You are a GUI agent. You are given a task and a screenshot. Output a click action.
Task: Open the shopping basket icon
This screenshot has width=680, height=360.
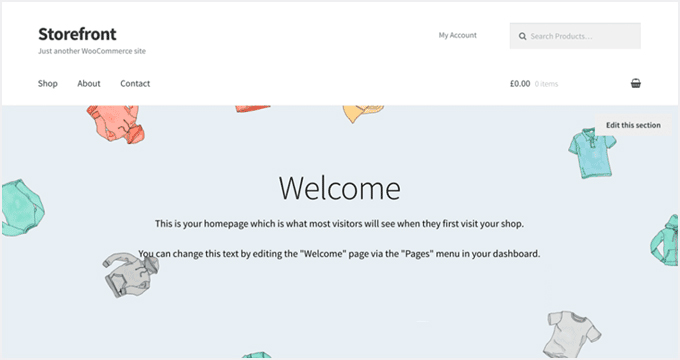coord(635,83)
